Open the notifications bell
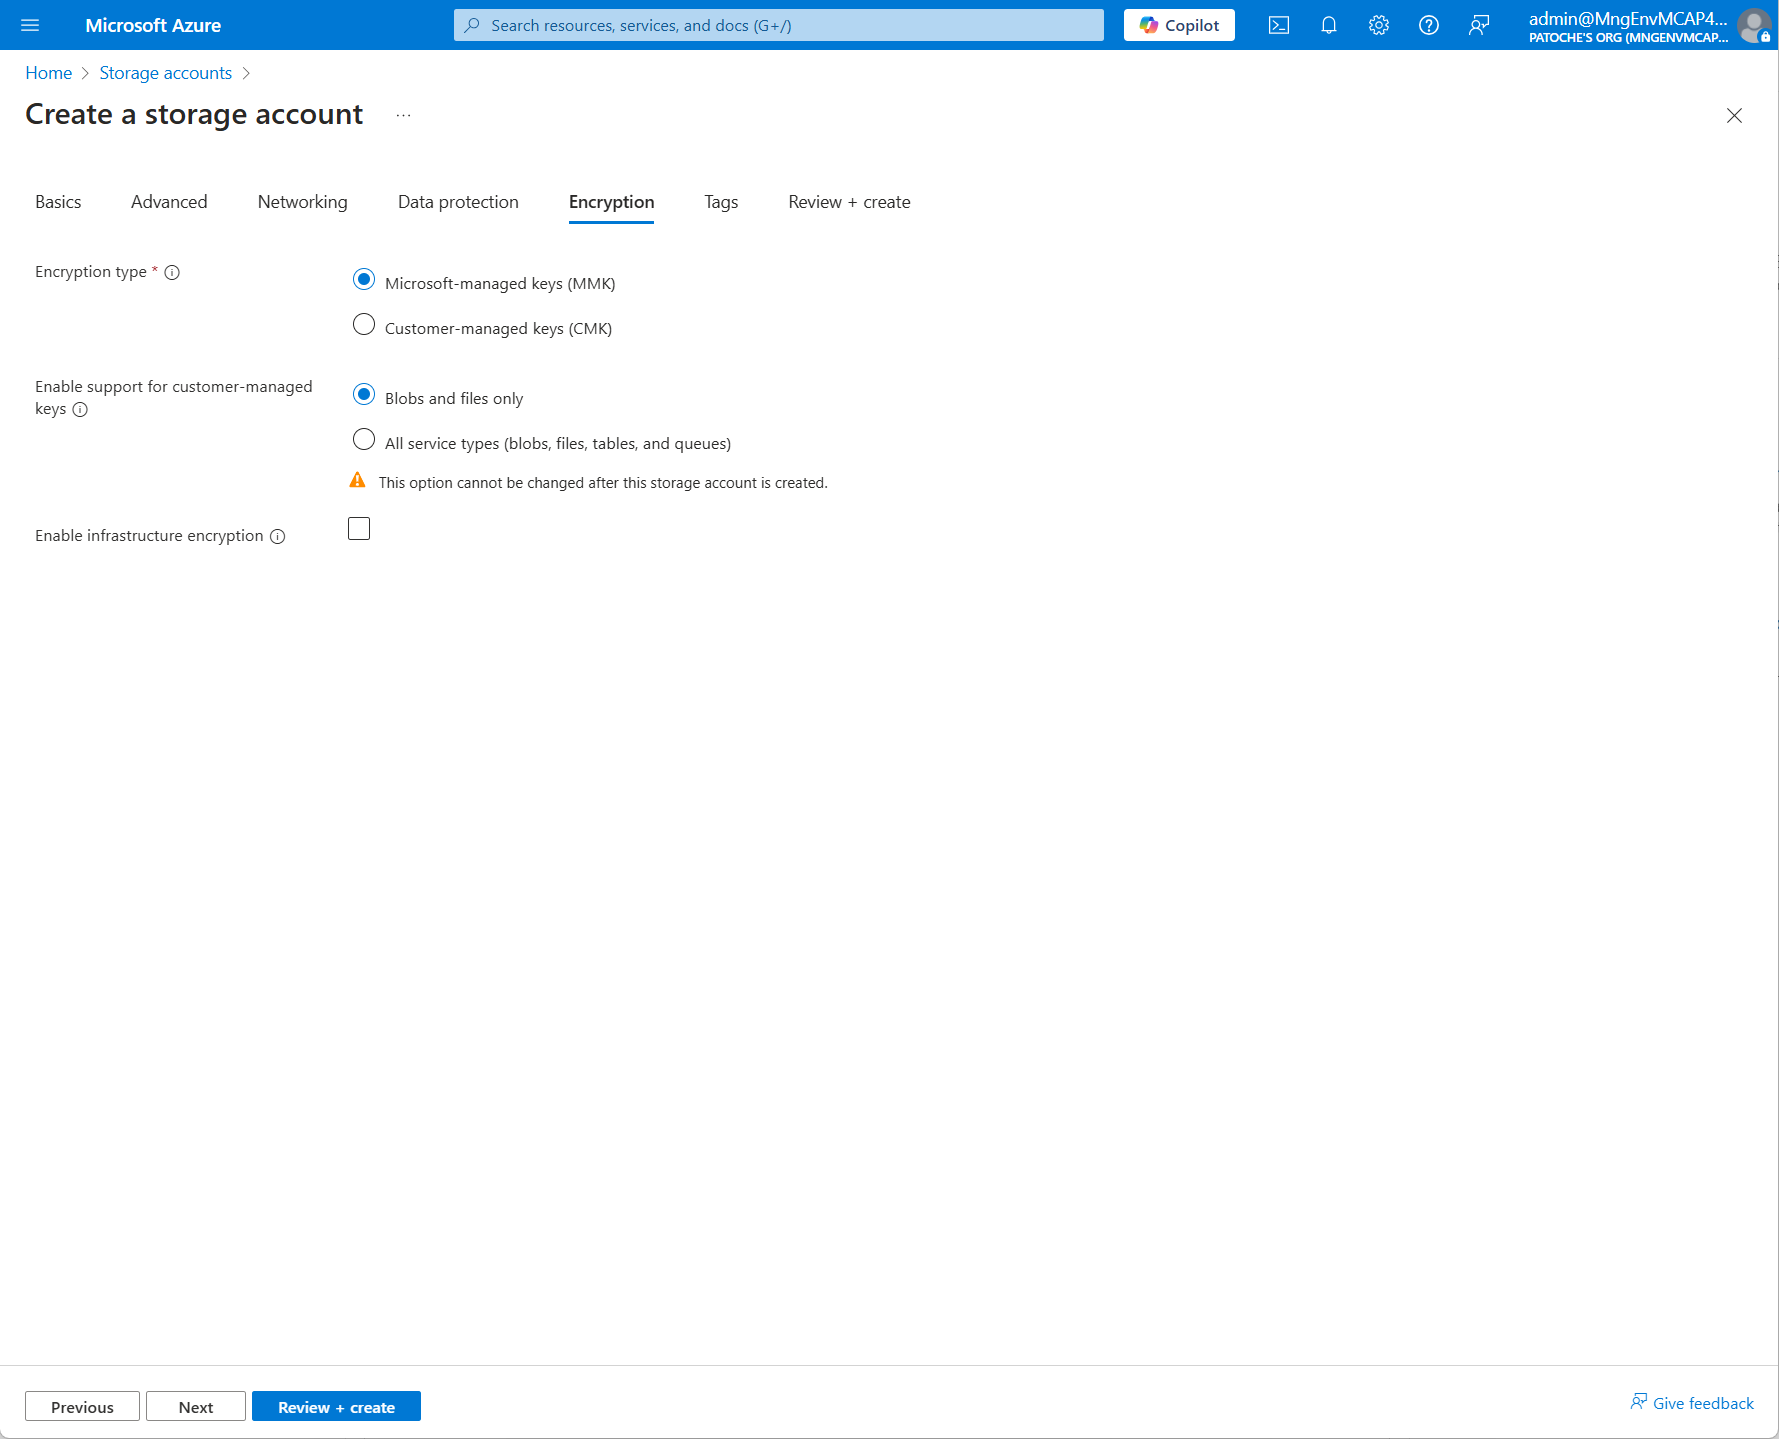Viewport: 1779px width, 1439px height. (x=1328, y=25)
